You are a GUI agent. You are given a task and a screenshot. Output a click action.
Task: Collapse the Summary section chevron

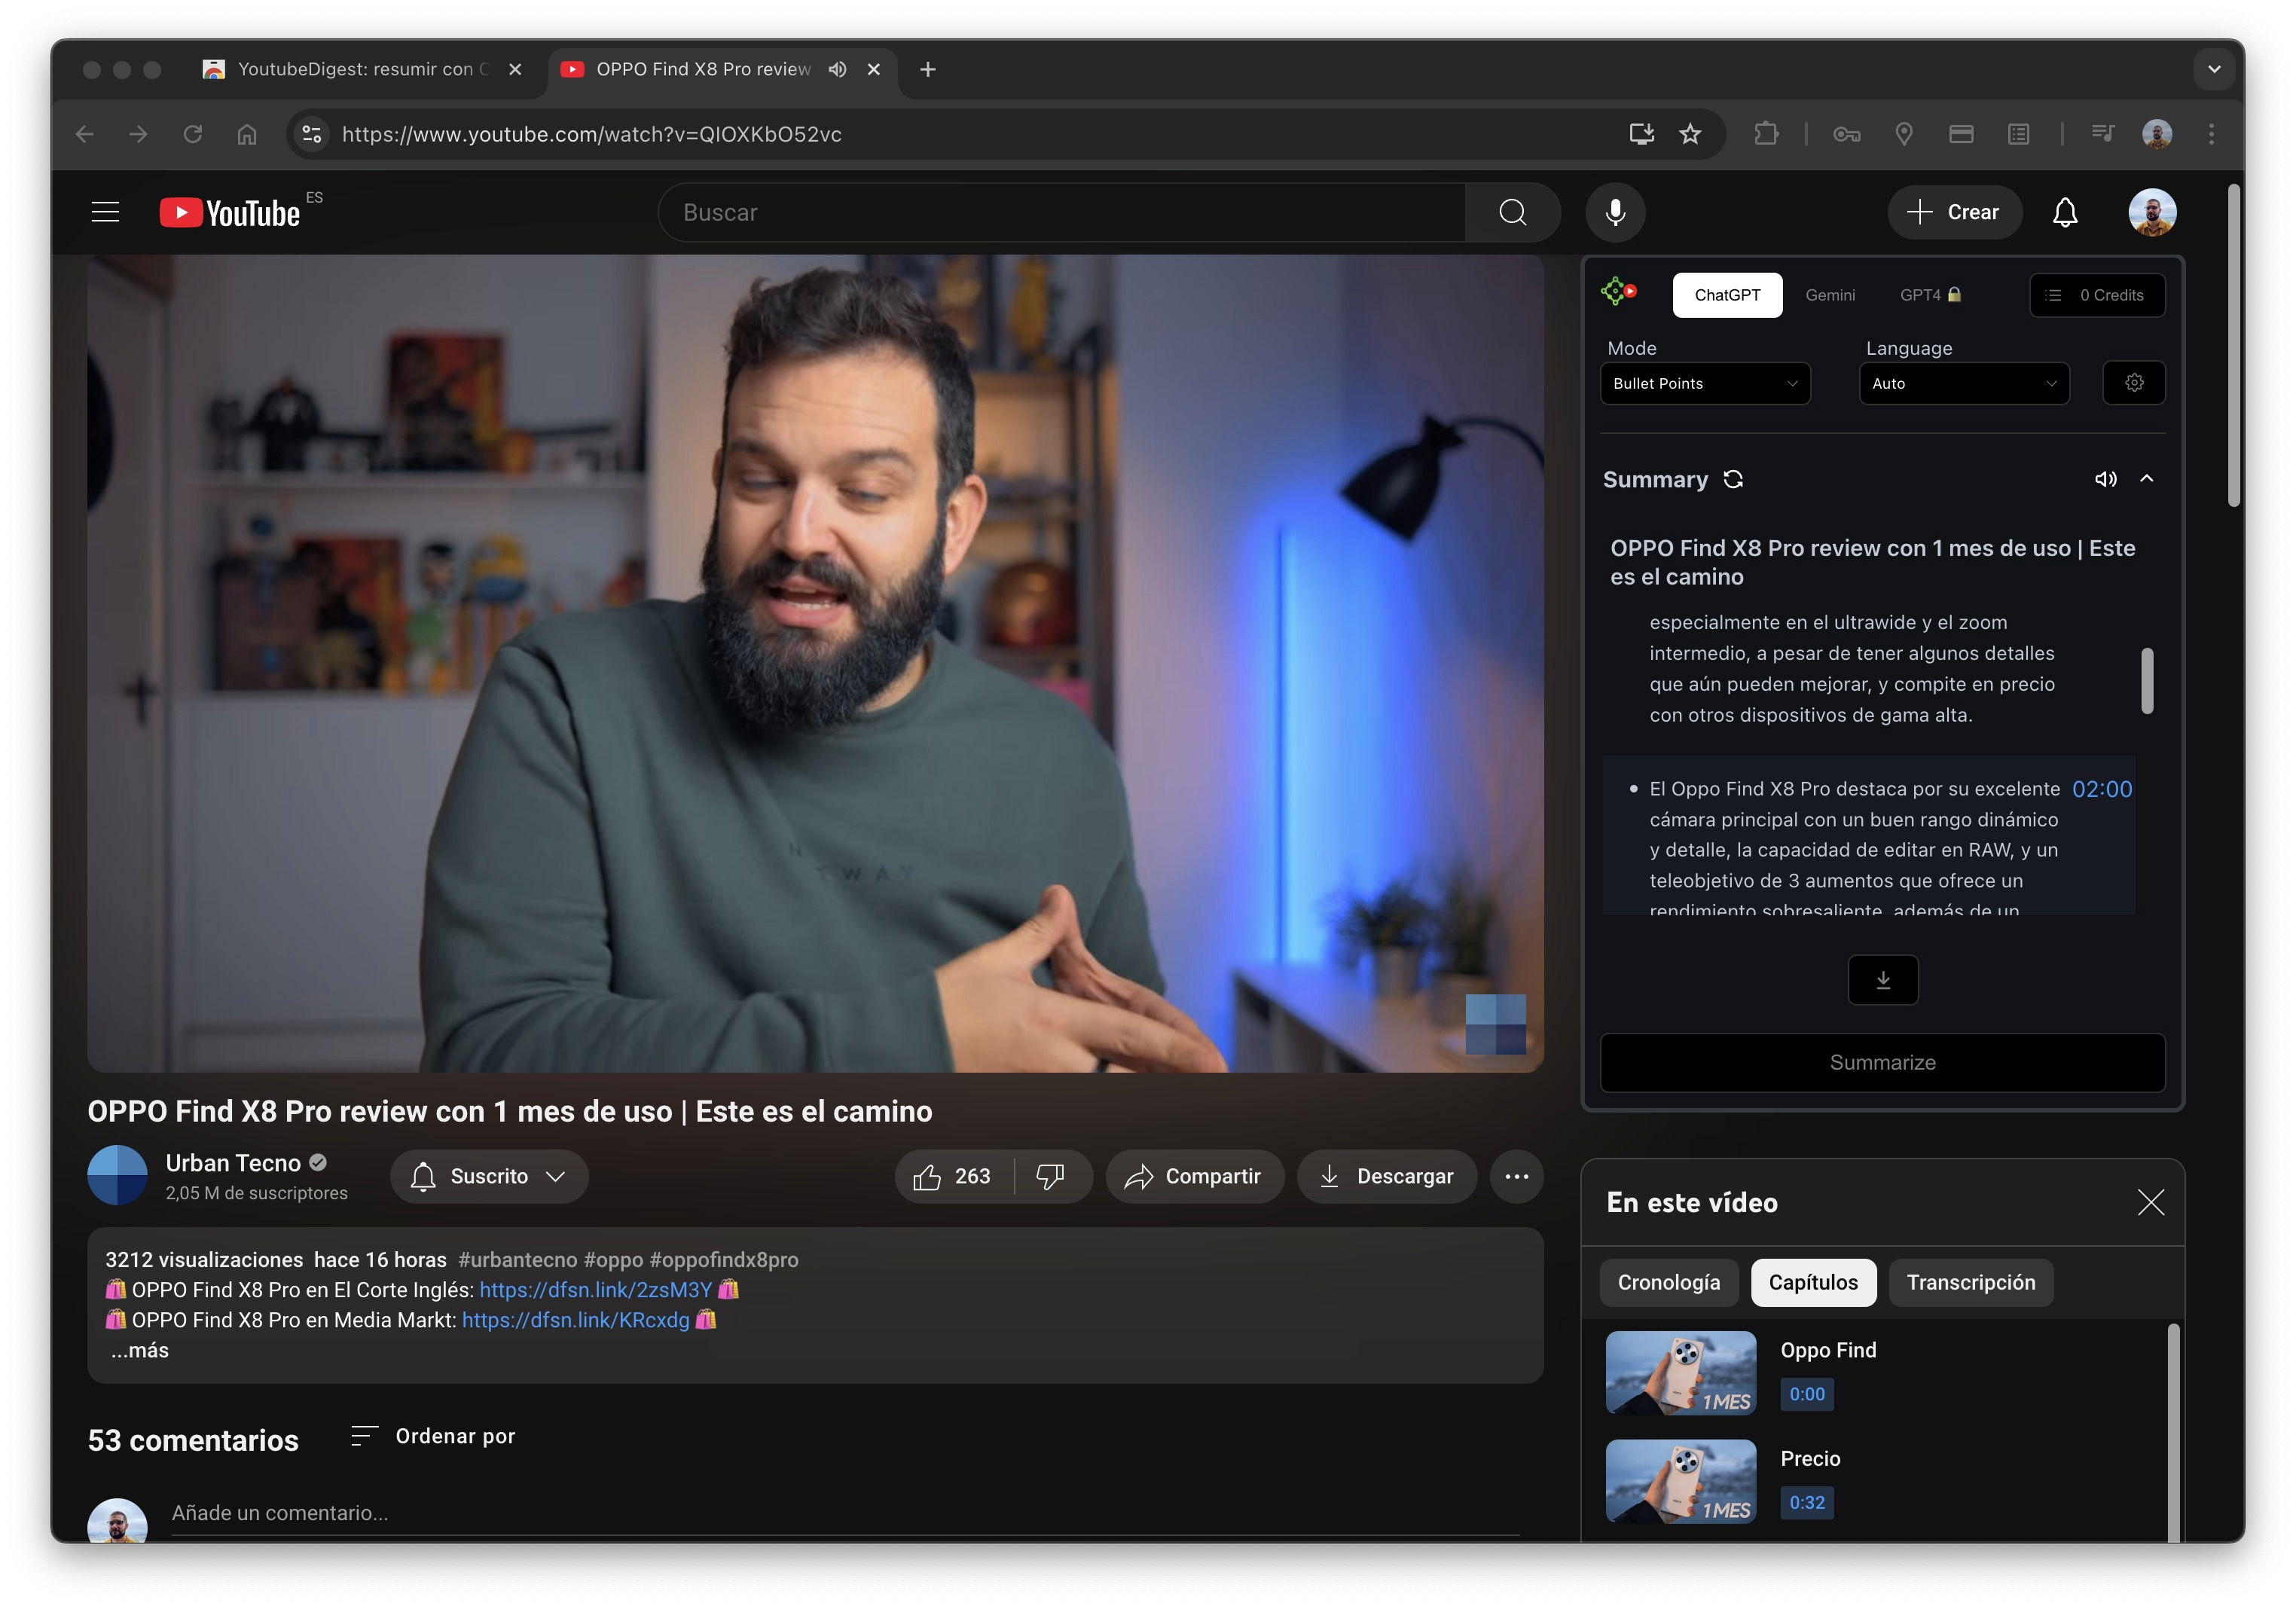pos(2146,479)
